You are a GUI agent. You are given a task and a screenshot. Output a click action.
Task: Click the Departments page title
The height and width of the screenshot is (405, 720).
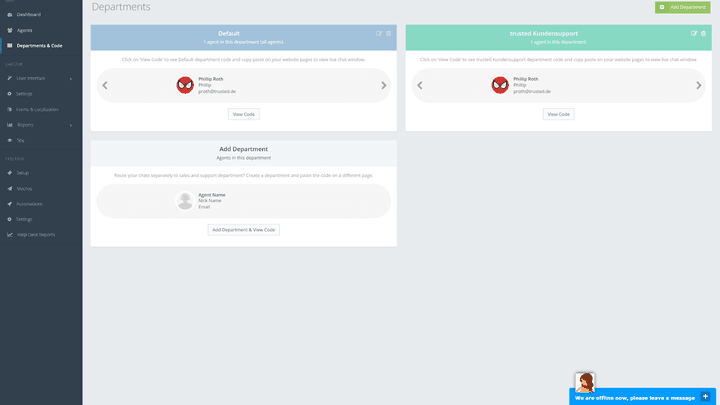[121, 7]
